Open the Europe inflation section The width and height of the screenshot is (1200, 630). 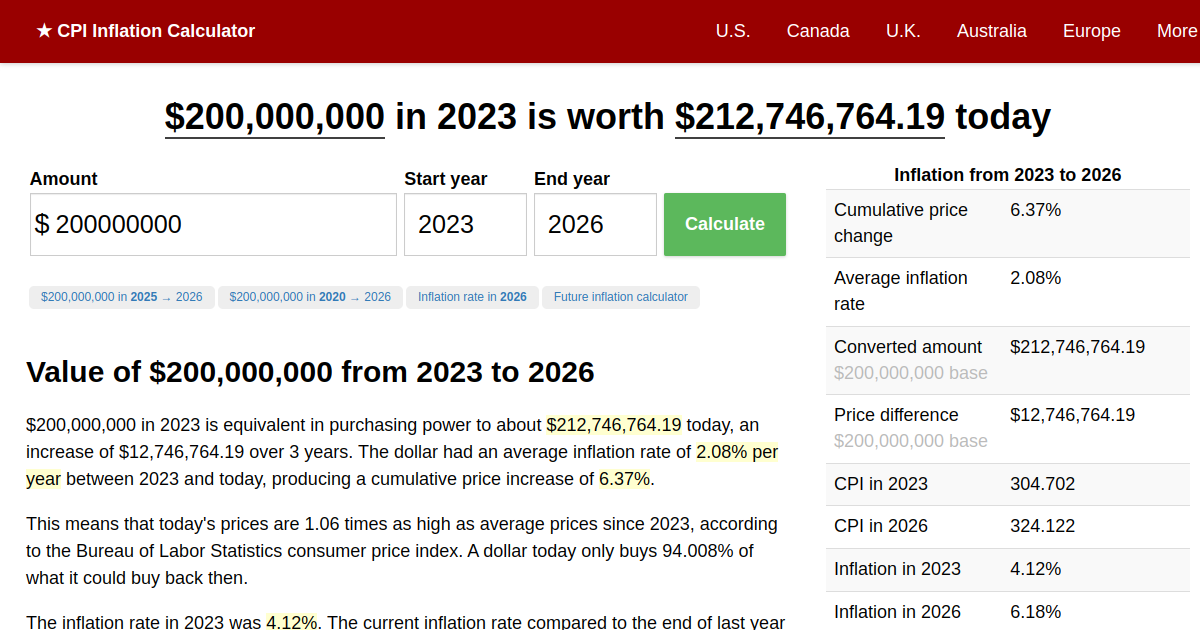(1091, 31)
